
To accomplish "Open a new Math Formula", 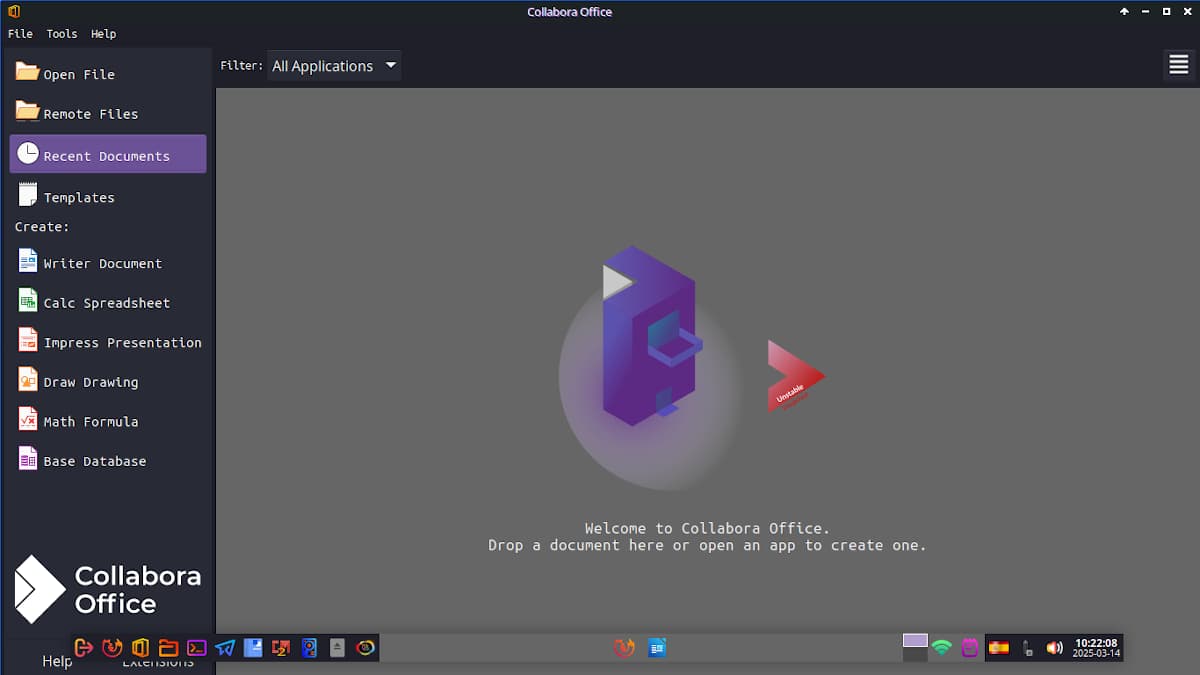I will (x=90, y=421).
